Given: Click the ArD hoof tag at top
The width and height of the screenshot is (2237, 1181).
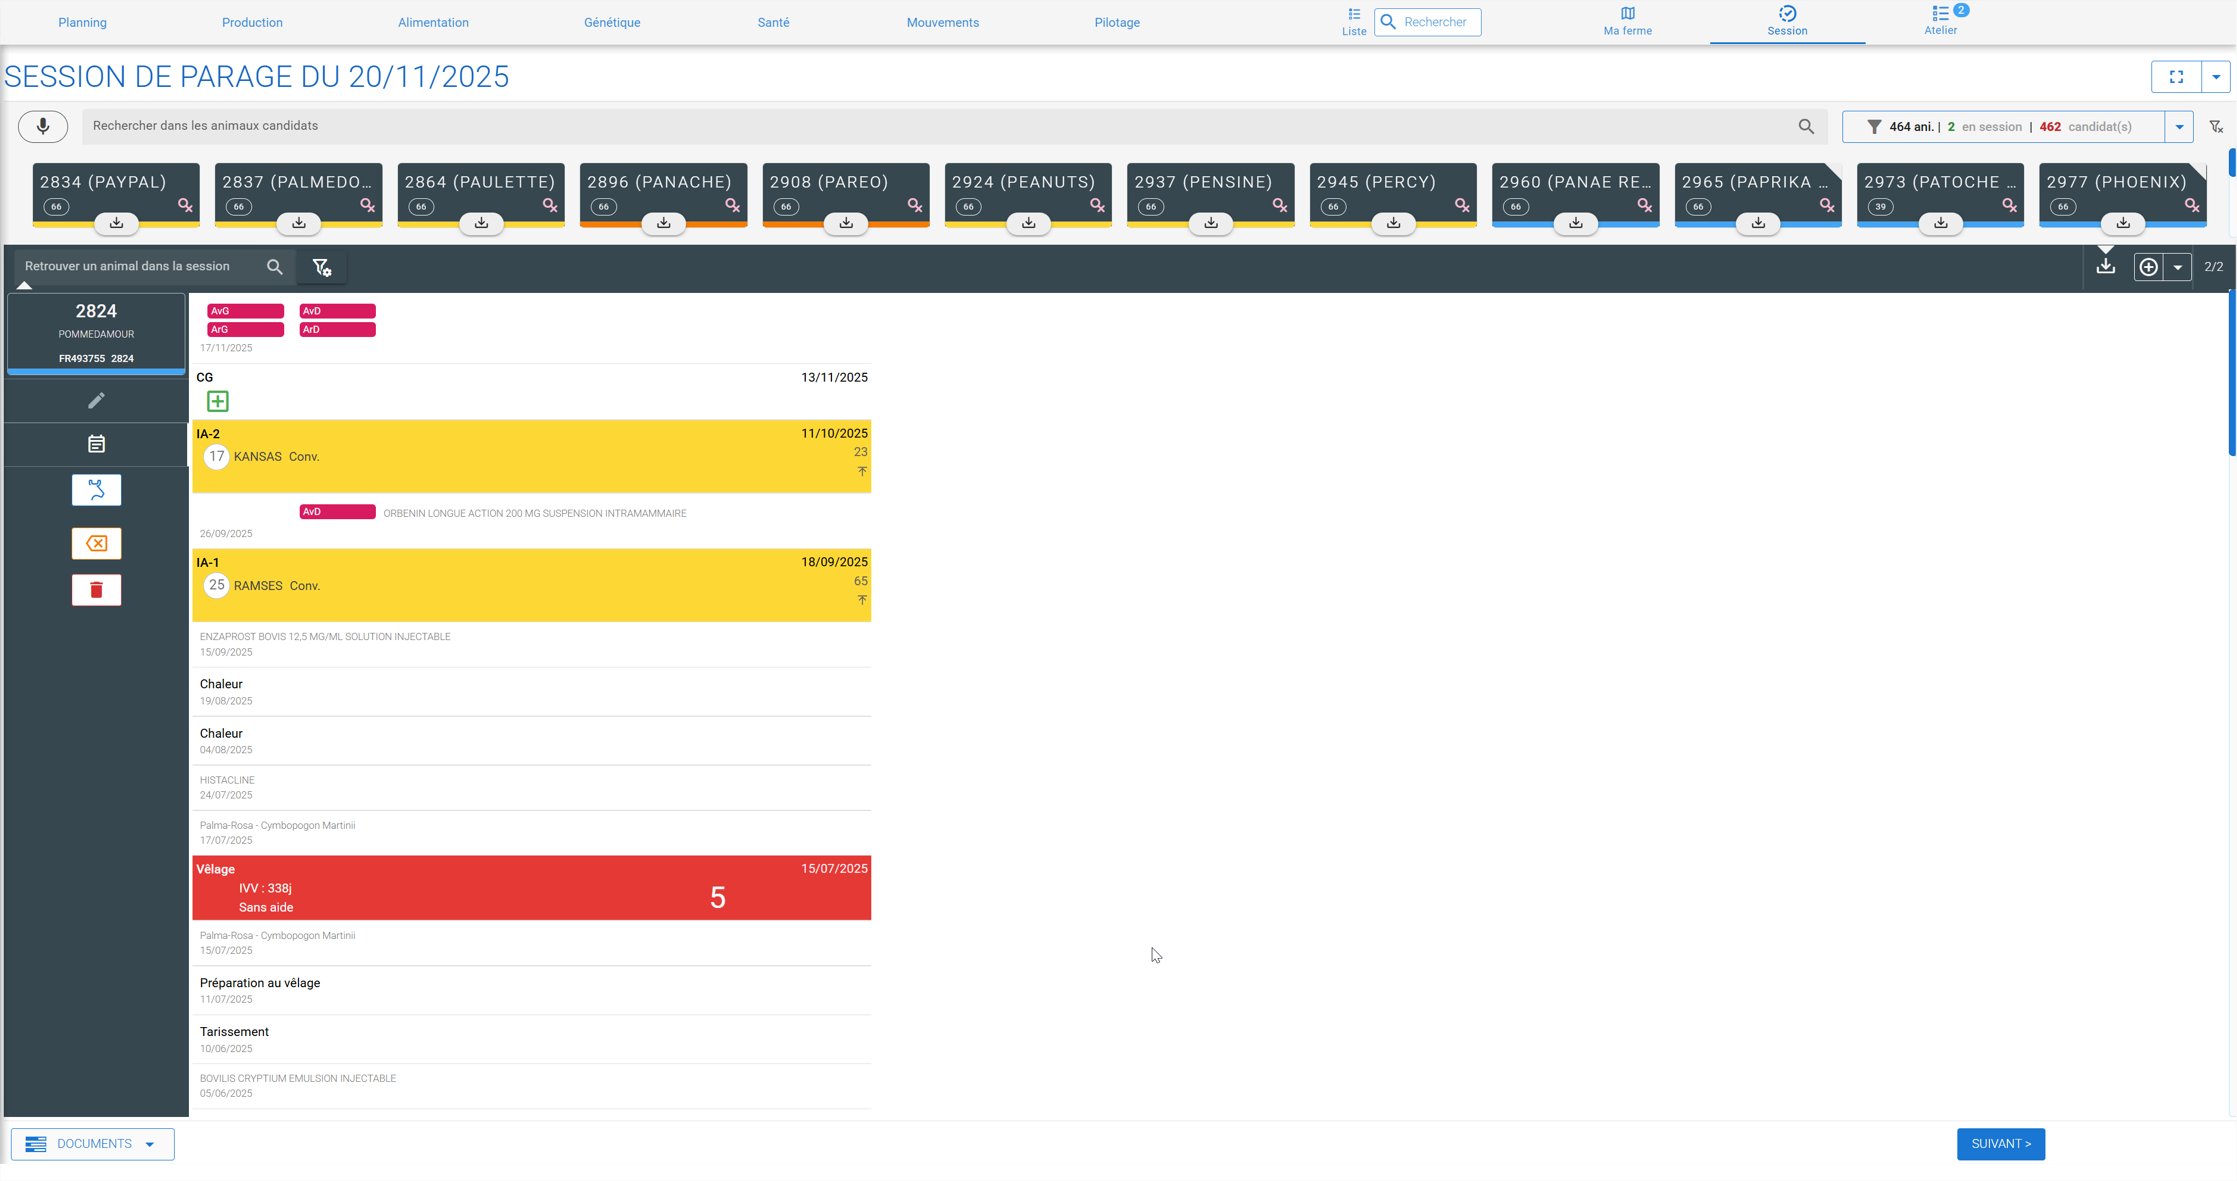Looking at the screenshot, I should [337, 330].
